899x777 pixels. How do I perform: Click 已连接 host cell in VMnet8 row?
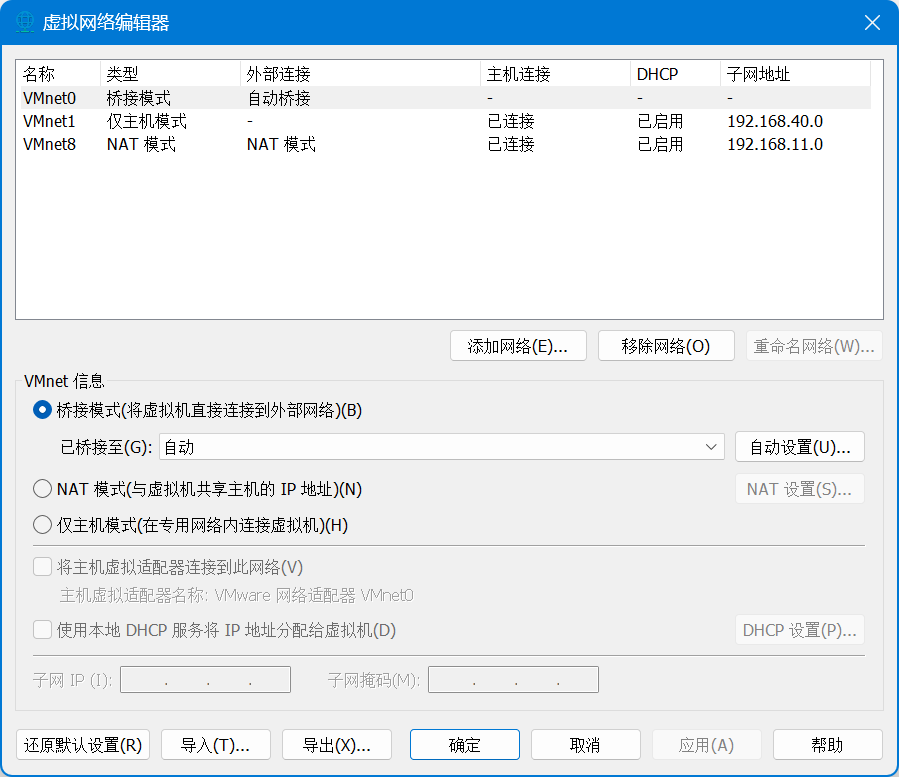click(x=511, y=144)
